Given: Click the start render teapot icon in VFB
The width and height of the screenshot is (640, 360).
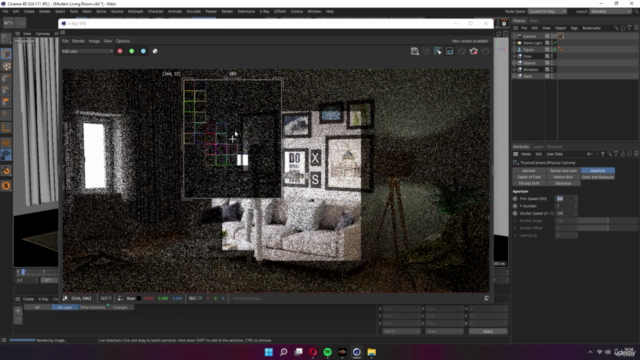Looking at the screenshot, I should 485,51.
